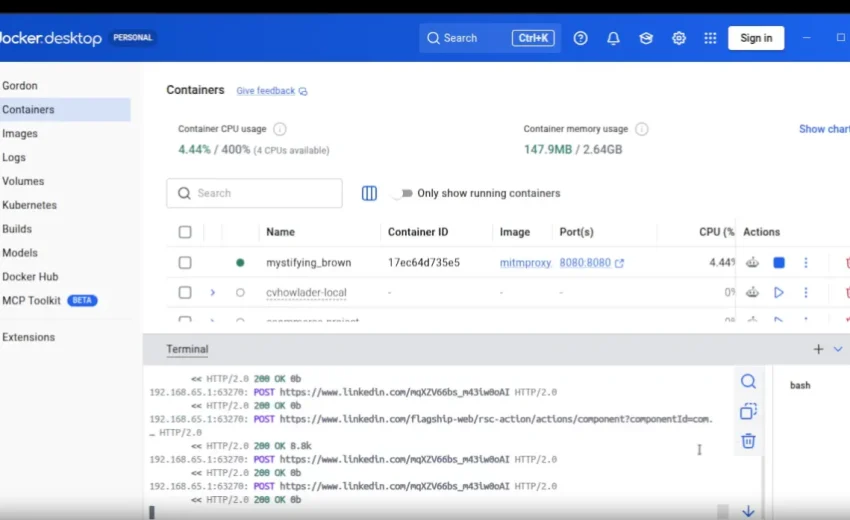The width and height of the screenshot is (850, 520).
Task: Open more actions menu for cvhowlader-local
Action: click(806, 292)
